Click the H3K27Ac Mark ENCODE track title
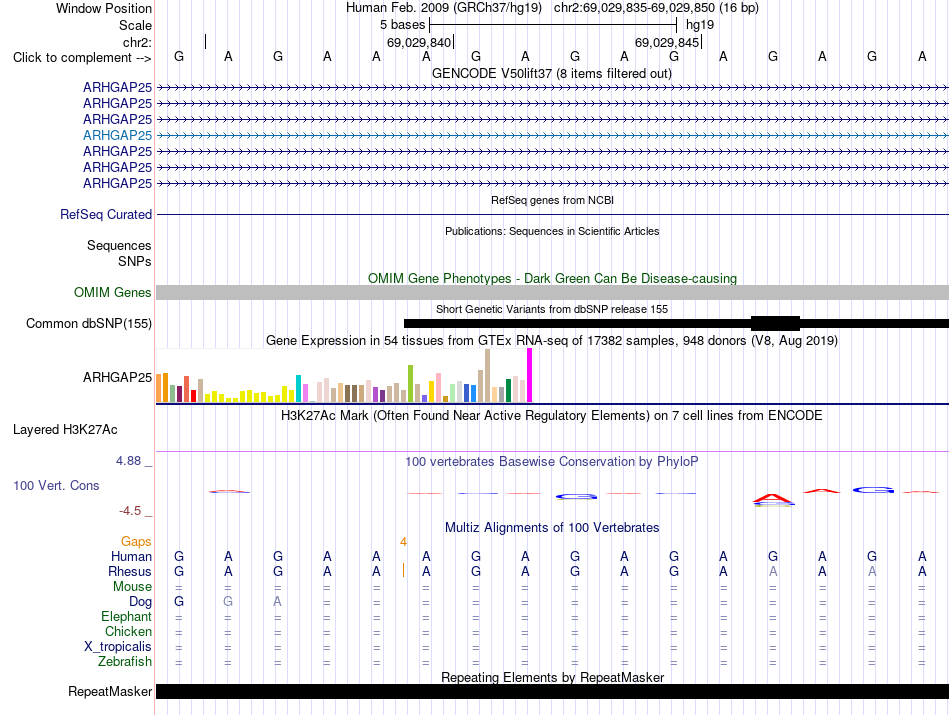The width and height of the screenshot is (950, 715). 552,416
